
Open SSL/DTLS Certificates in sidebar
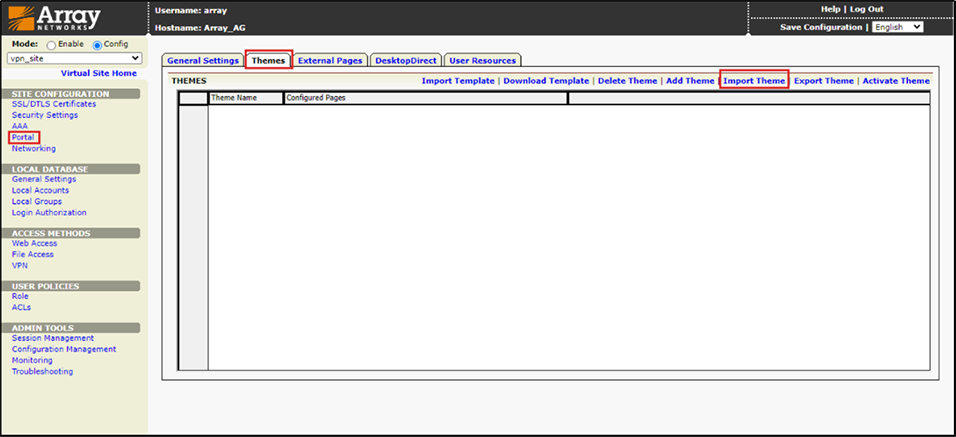point(54,104)
